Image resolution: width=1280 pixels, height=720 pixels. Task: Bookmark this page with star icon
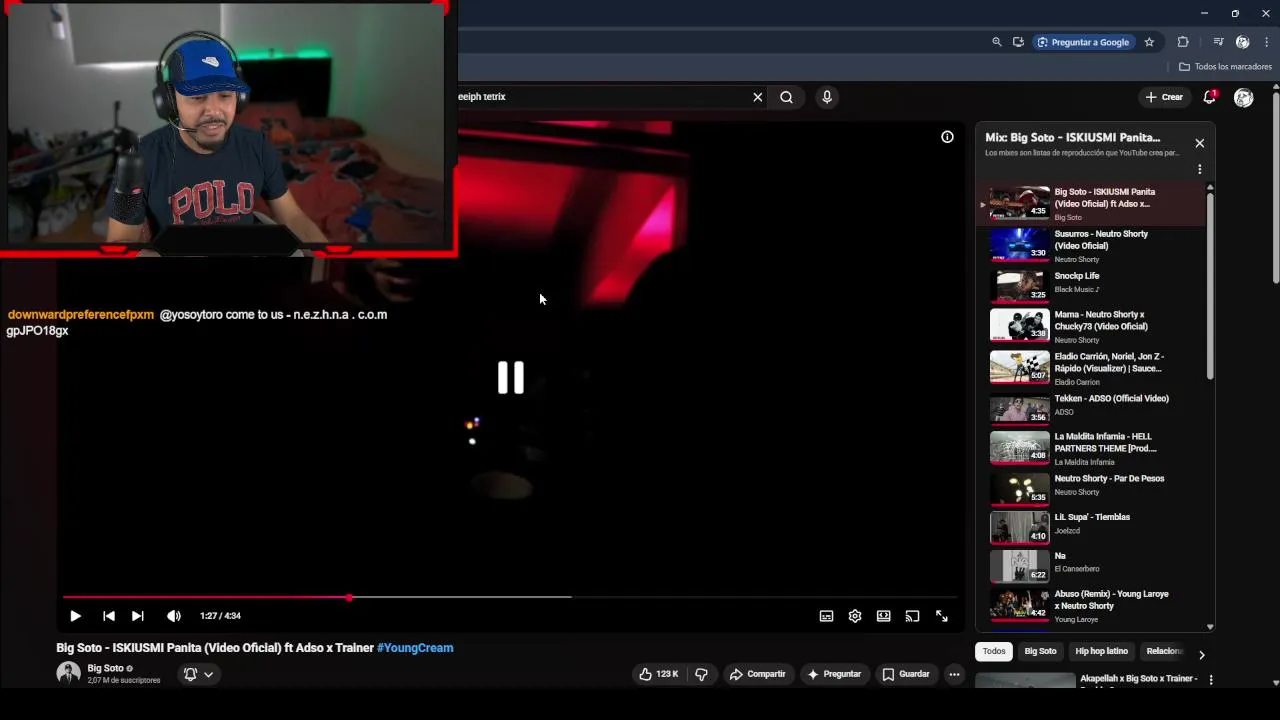(1149, 42)
